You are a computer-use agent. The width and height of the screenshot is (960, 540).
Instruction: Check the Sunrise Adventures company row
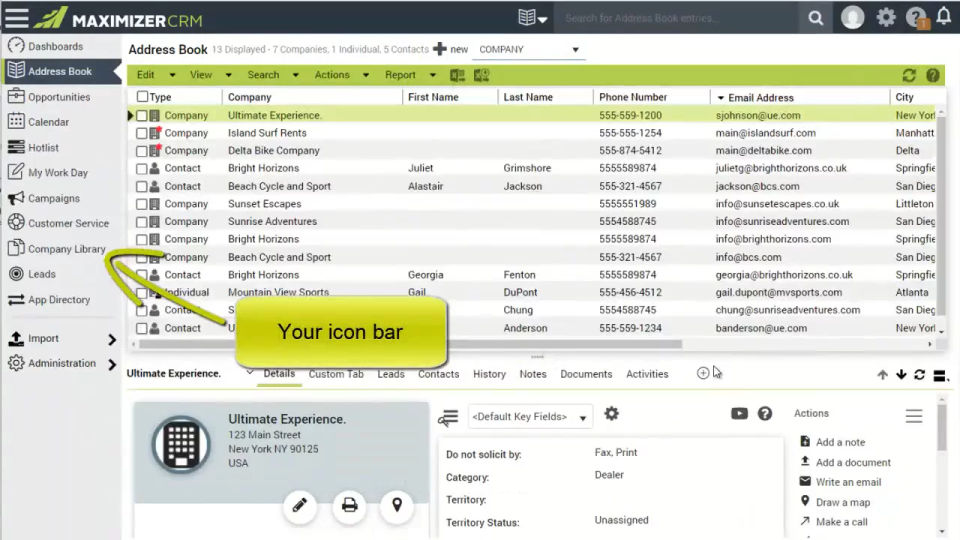click(x=141, y=222)
